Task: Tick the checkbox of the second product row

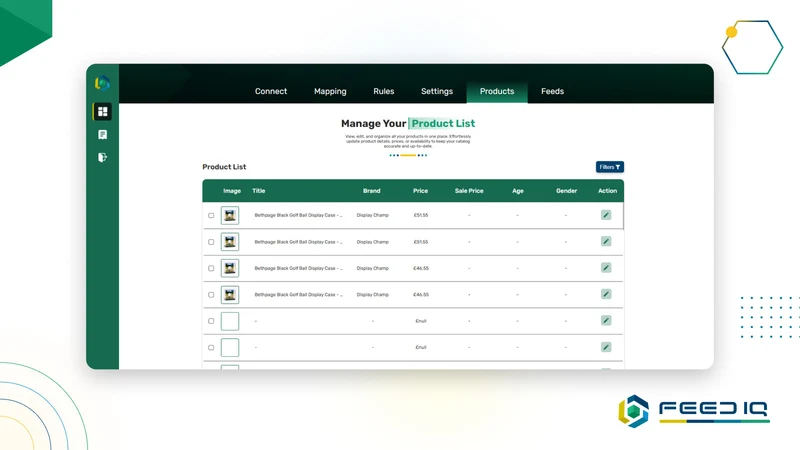Action: [x=211, y=242]
